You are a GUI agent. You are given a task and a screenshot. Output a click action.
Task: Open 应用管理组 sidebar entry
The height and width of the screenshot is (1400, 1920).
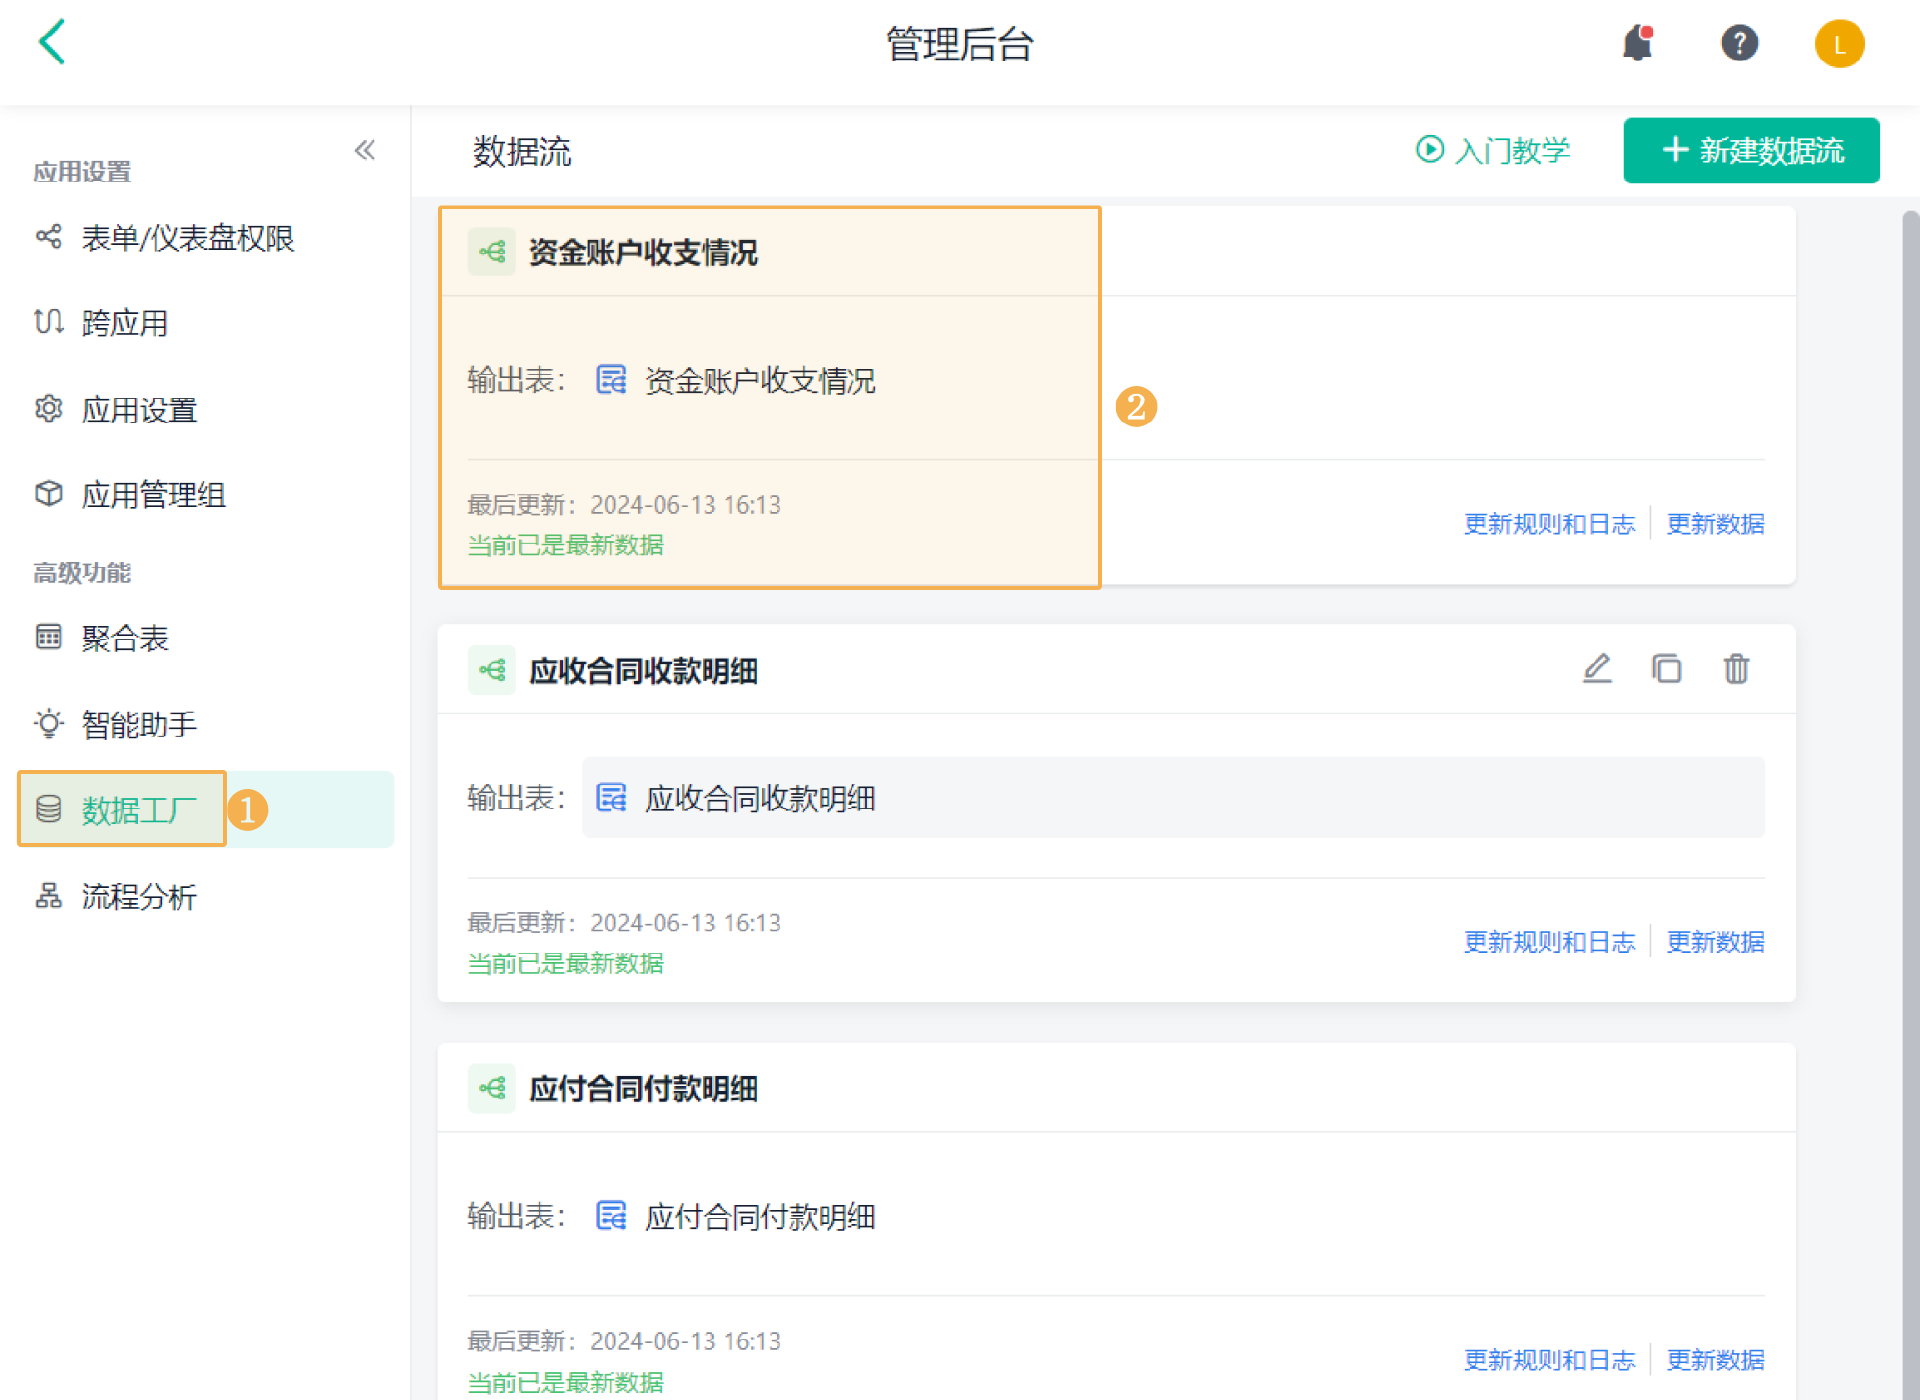(153, 495)
